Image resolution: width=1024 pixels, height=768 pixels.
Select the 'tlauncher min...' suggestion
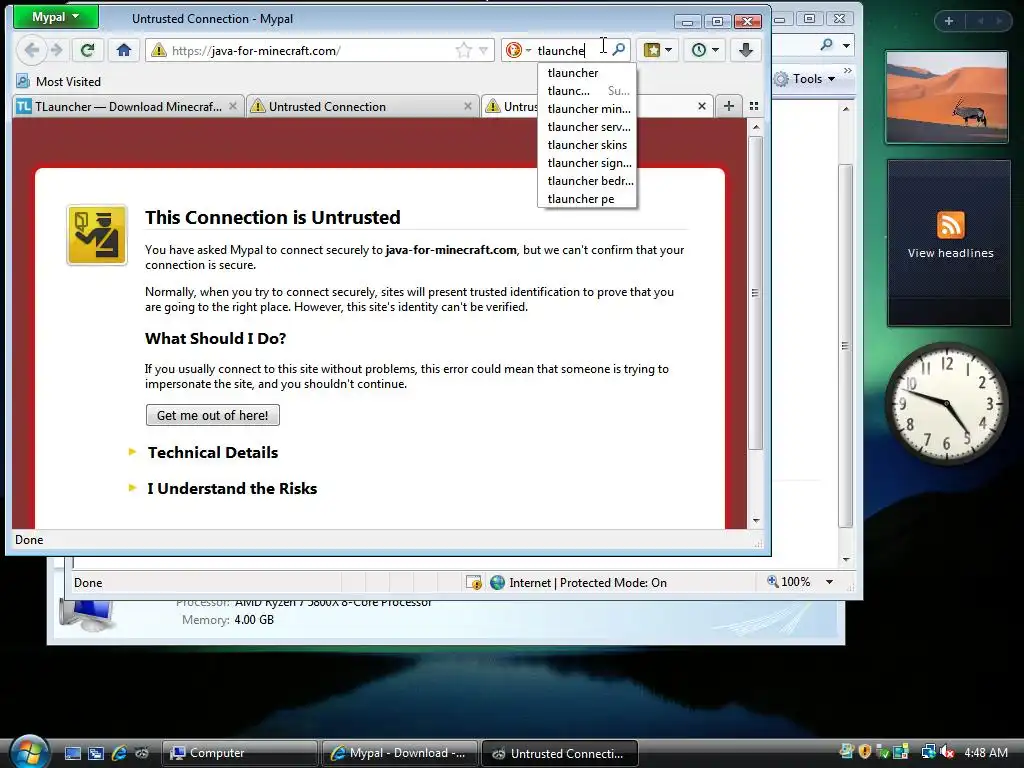point(586,109)
